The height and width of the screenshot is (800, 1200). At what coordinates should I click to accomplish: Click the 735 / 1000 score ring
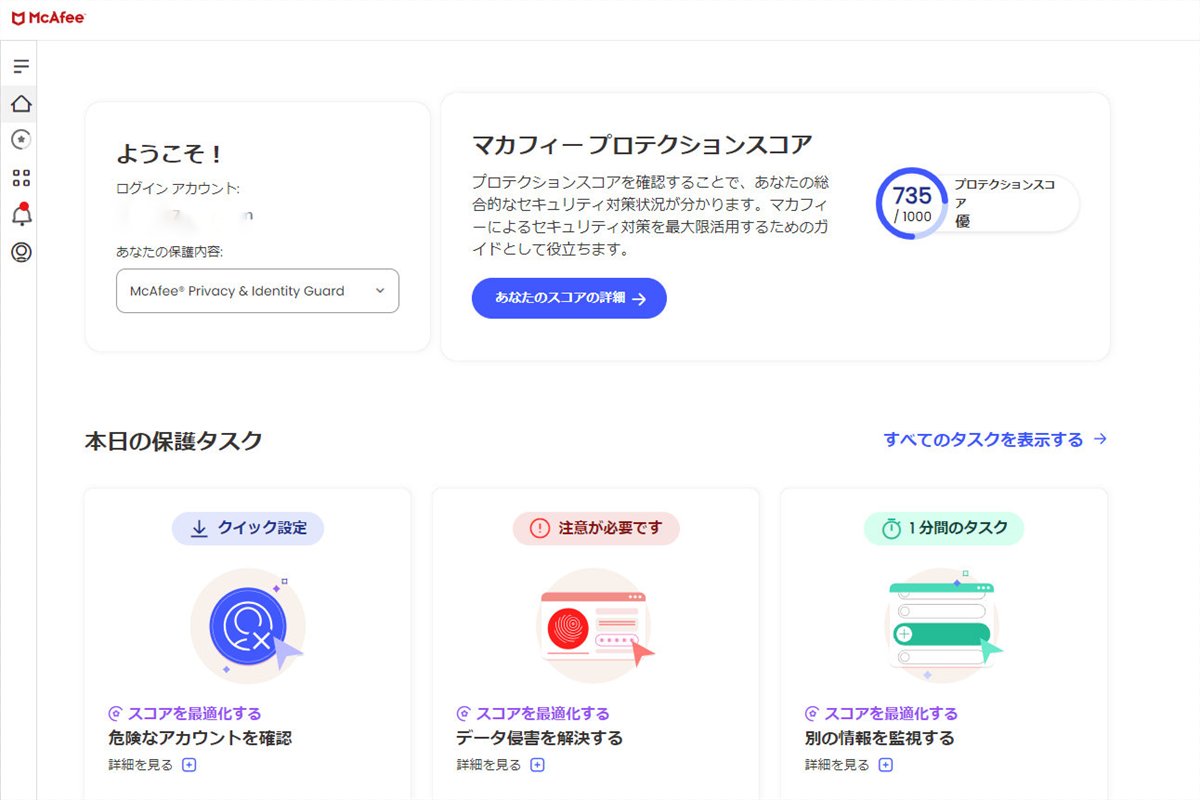click(912, 203)
